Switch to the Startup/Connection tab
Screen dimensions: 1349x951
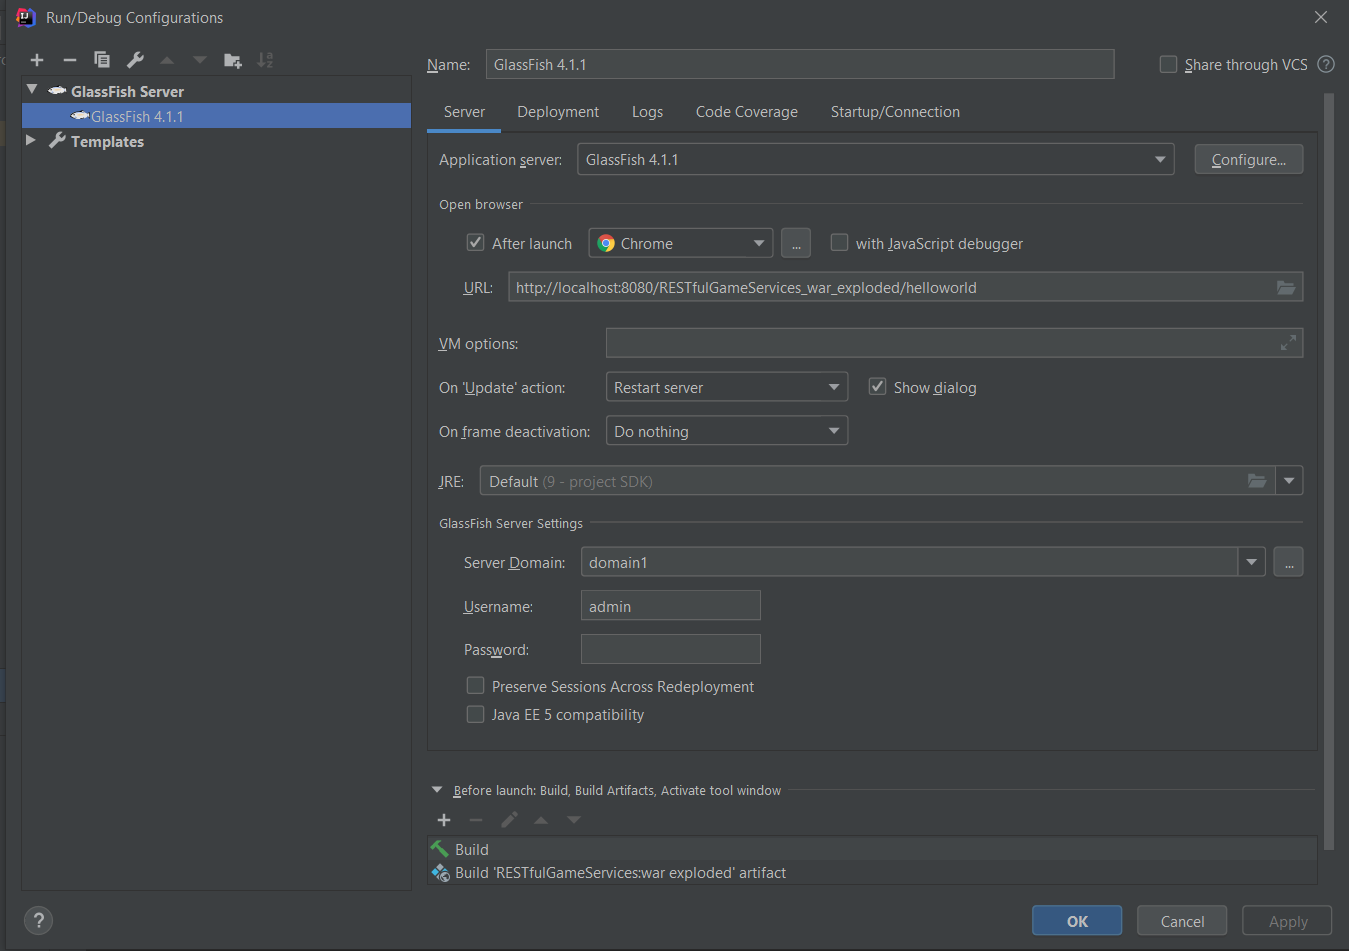(895, 112)
